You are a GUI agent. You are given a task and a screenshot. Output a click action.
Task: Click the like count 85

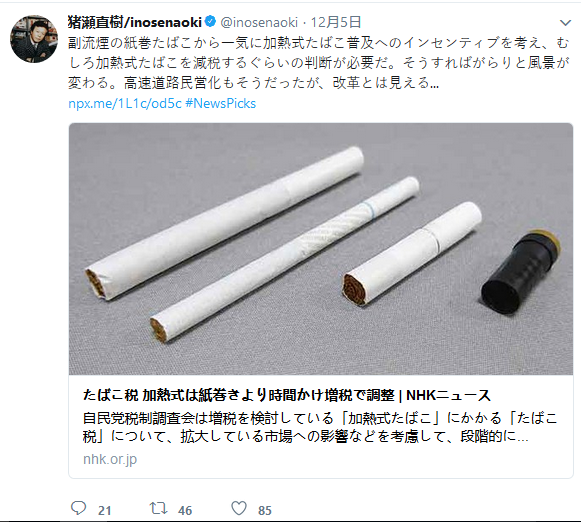pyautogui.click(x=265, y=511)
